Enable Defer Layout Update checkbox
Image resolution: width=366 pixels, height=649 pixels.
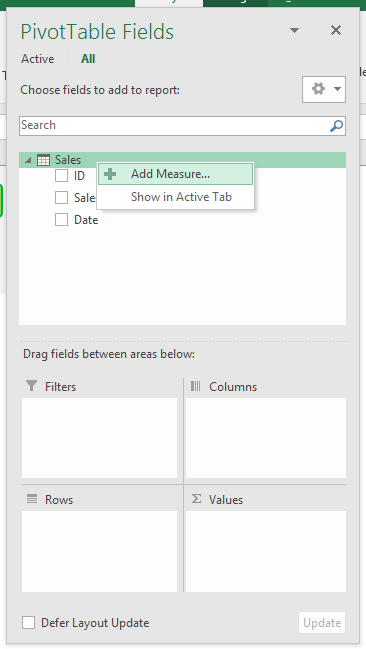coord(28,623)
